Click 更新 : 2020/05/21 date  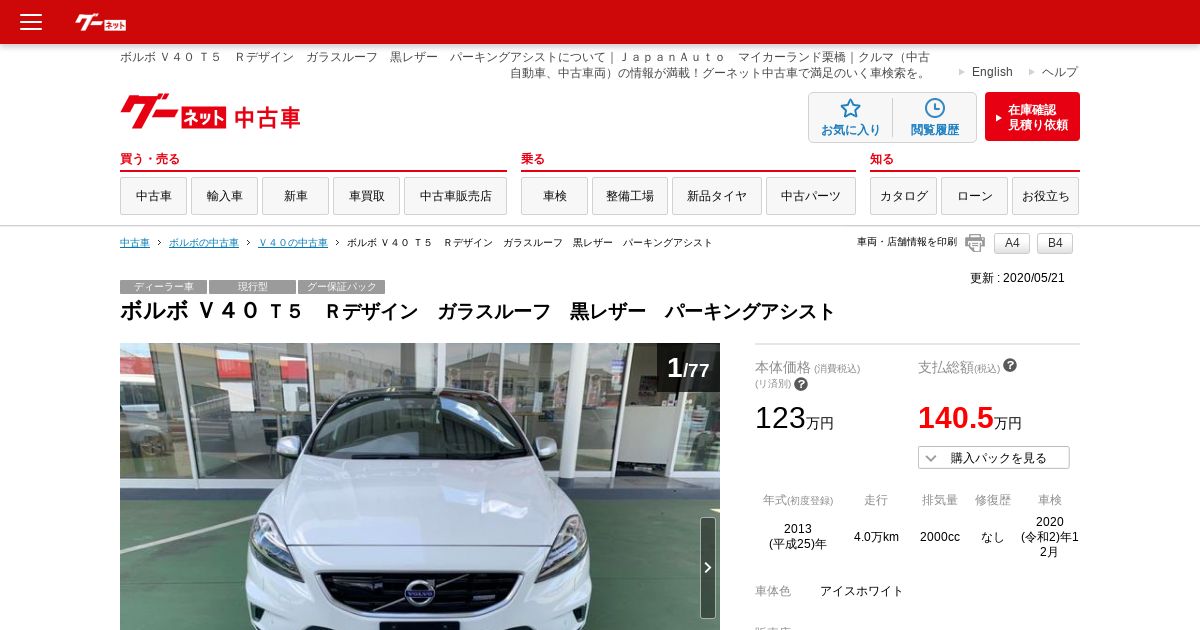click(x=1017, y=278)
